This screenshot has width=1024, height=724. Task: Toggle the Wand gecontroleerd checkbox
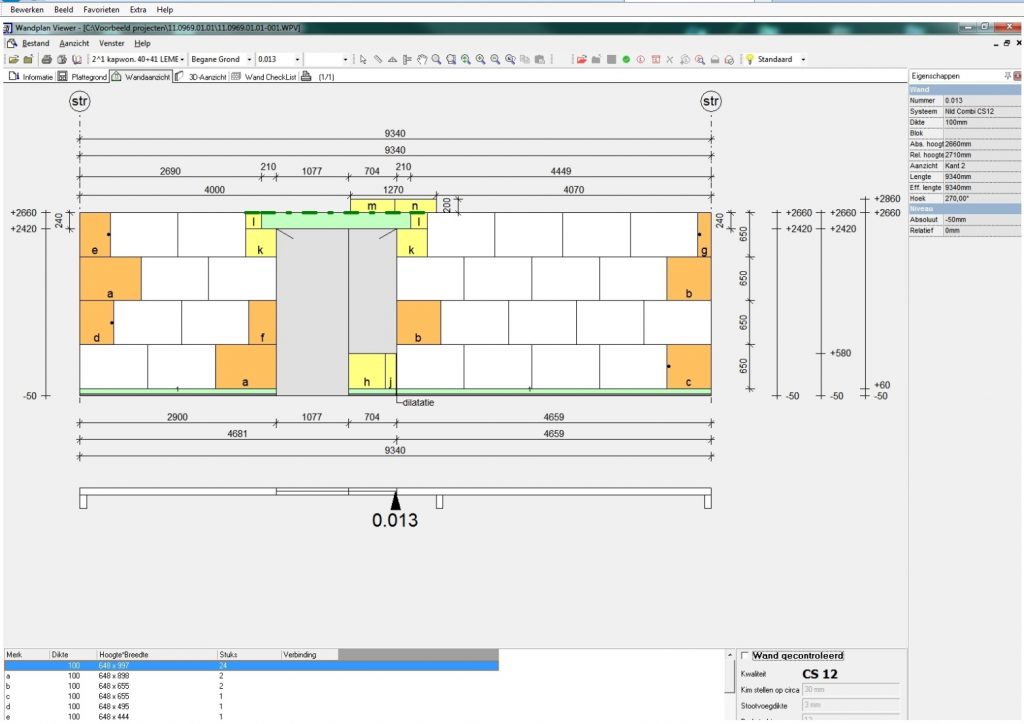click(x=744, y=655)
